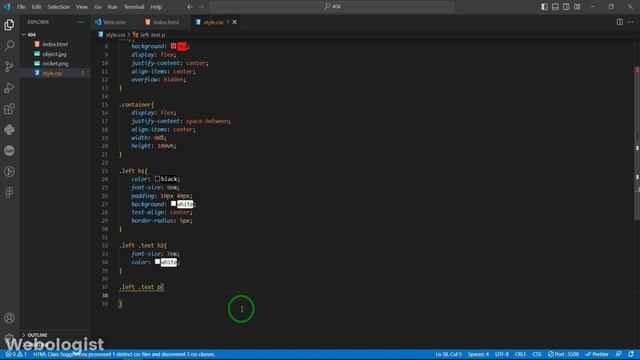Click the Ln 38, Col 5 status item
This screenshot has width=640, height=360.
pos(448,354)
